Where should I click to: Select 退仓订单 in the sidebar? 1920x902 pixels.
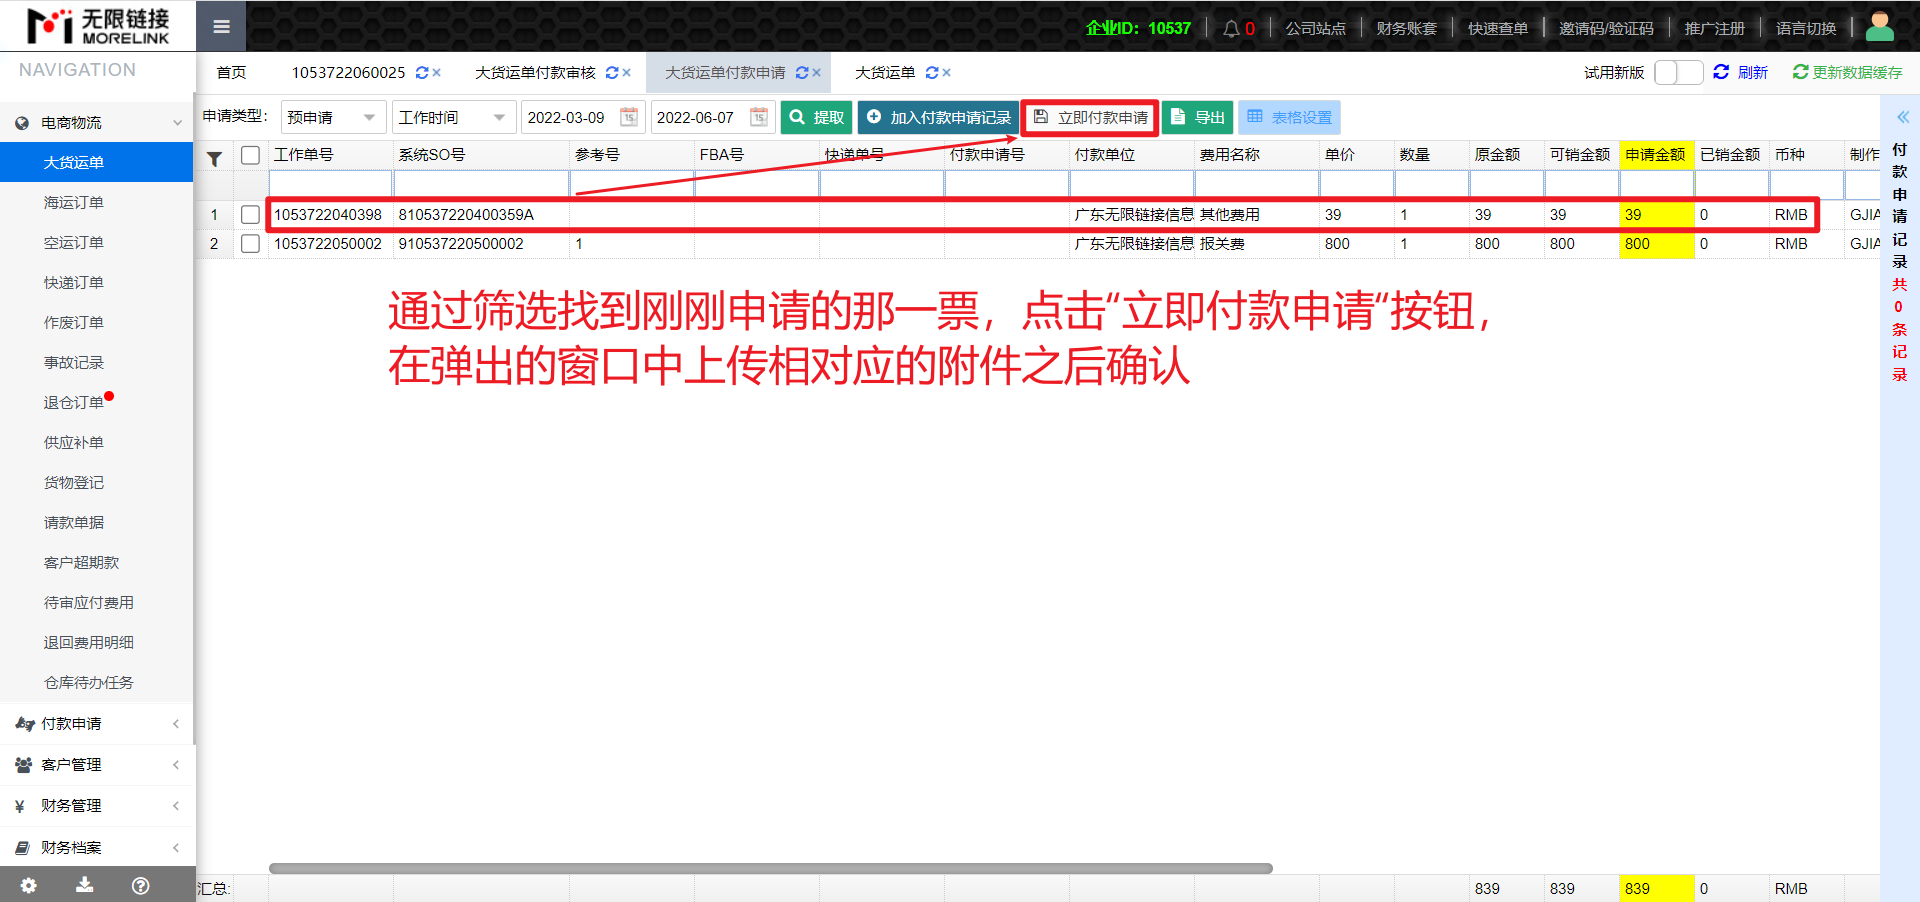97,403
